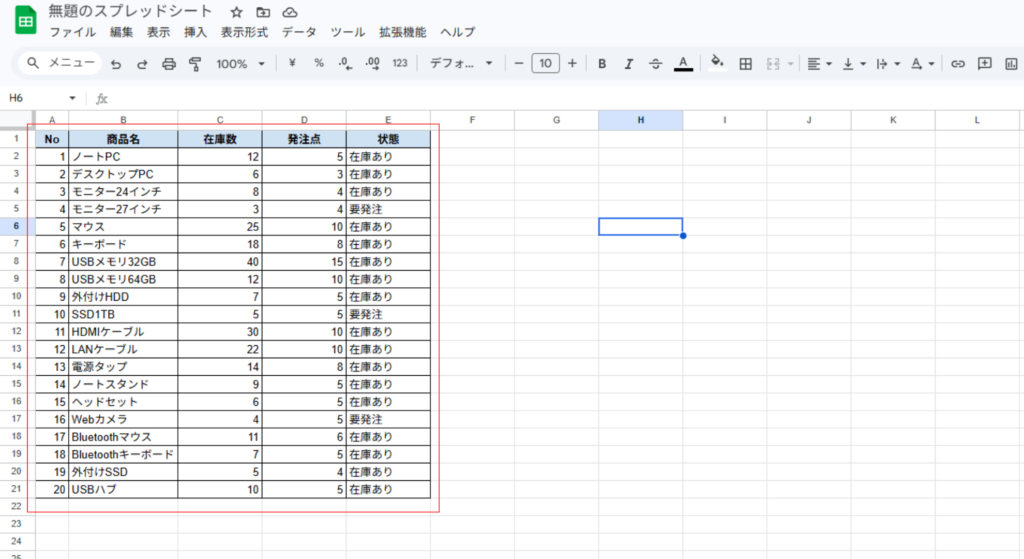Toggle strikethrough formatting

point(656,64)
